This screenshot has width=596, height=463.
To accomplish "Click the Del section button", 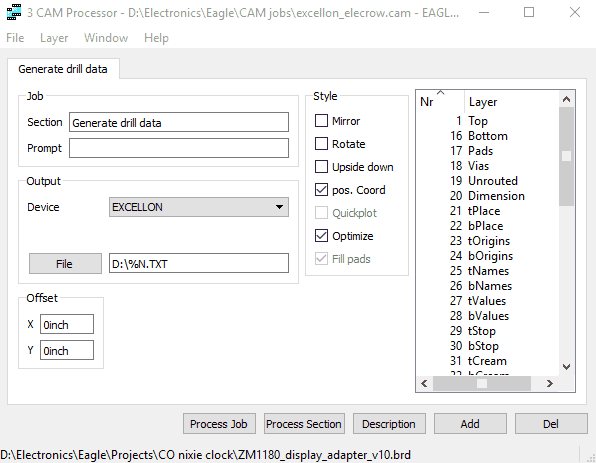I will (551, 424).
